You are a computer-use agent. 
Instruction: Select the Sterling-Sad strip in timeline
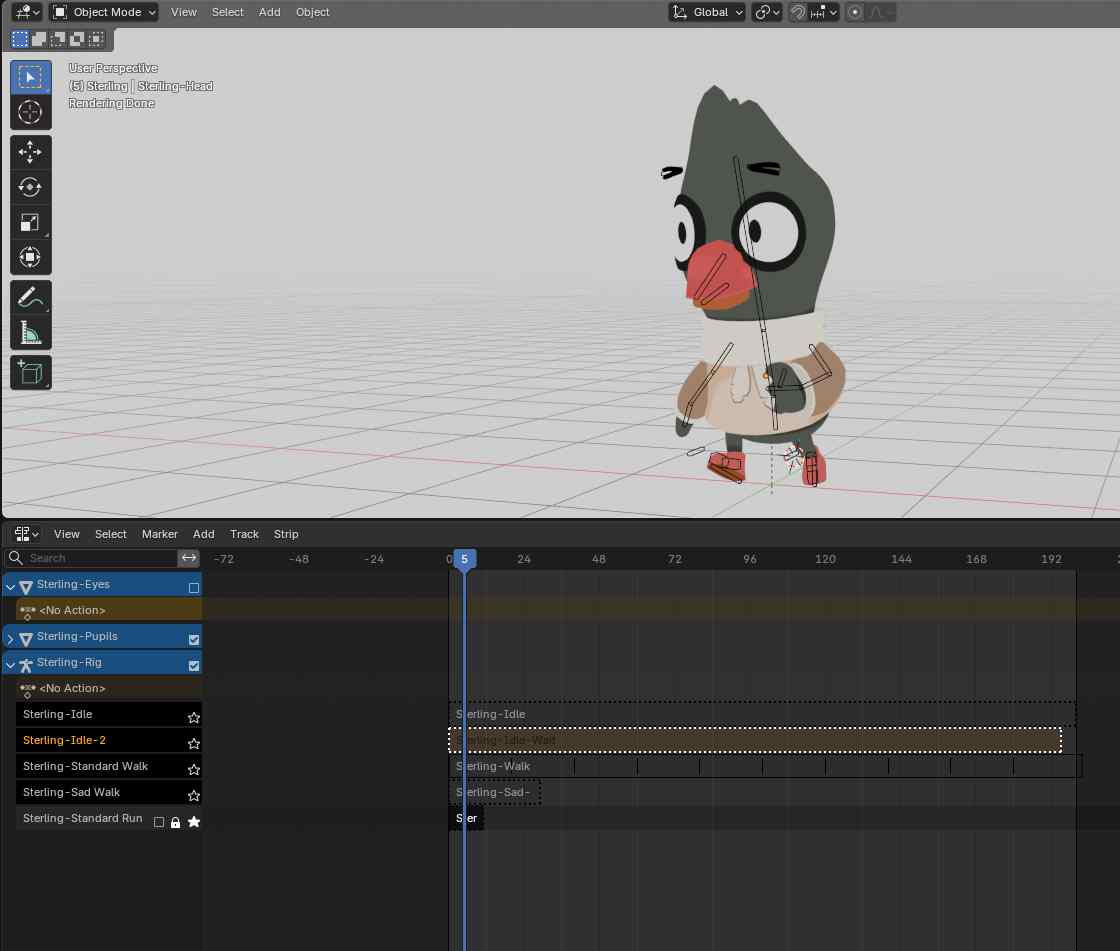click(x=494, y=792)
